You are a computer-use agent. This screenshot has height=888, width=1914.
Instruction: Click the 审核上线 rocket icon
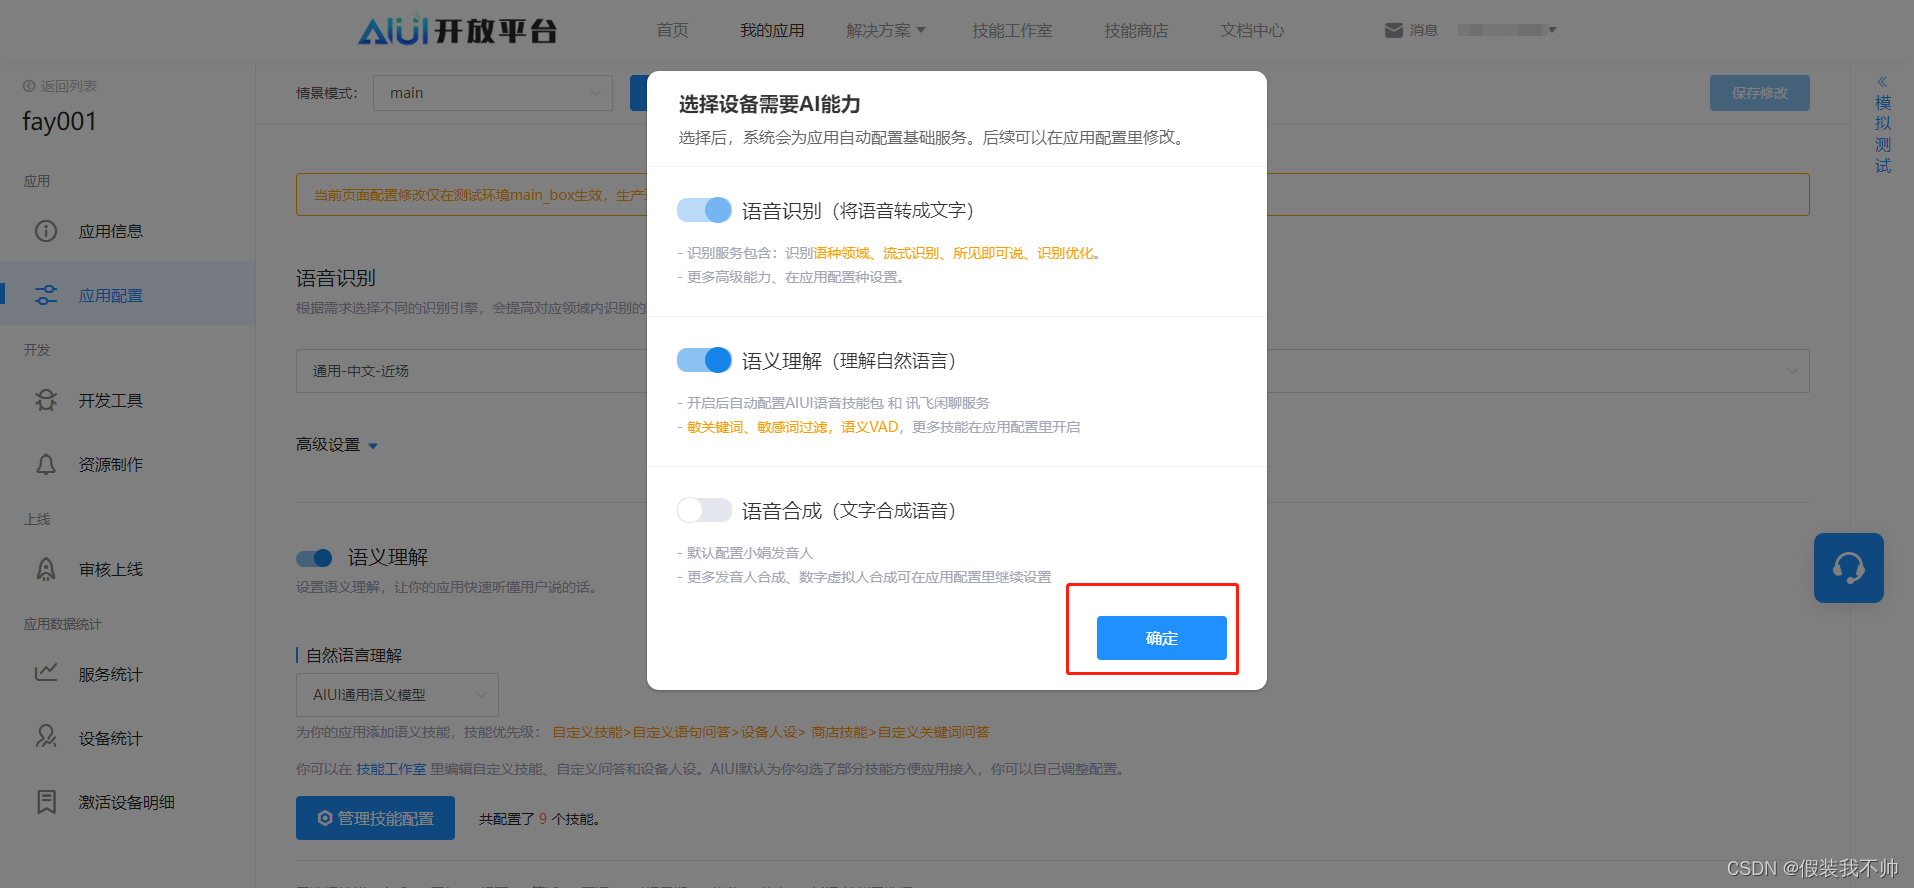pyautogui.click(x=46, y=569)
